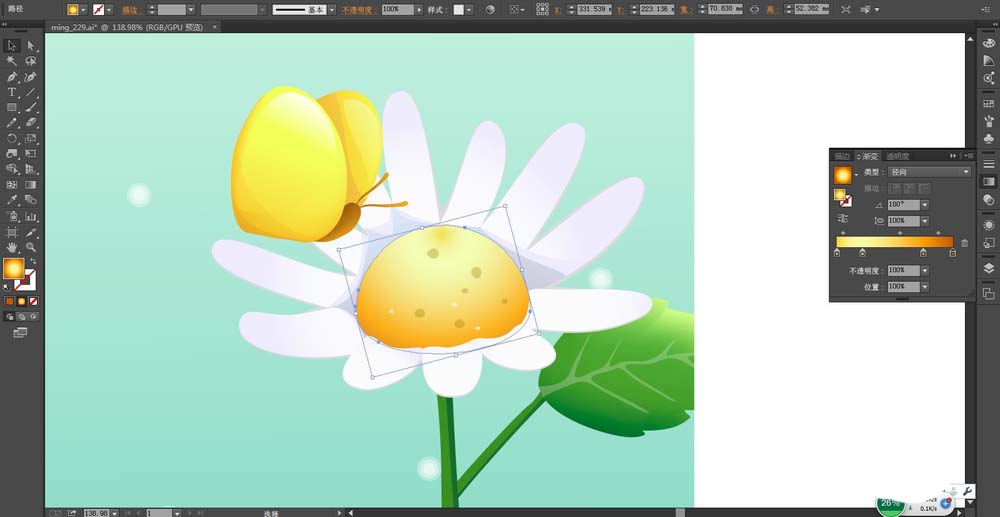Select the Type tool
The image size is (1000, 517).
click(11, 92)
